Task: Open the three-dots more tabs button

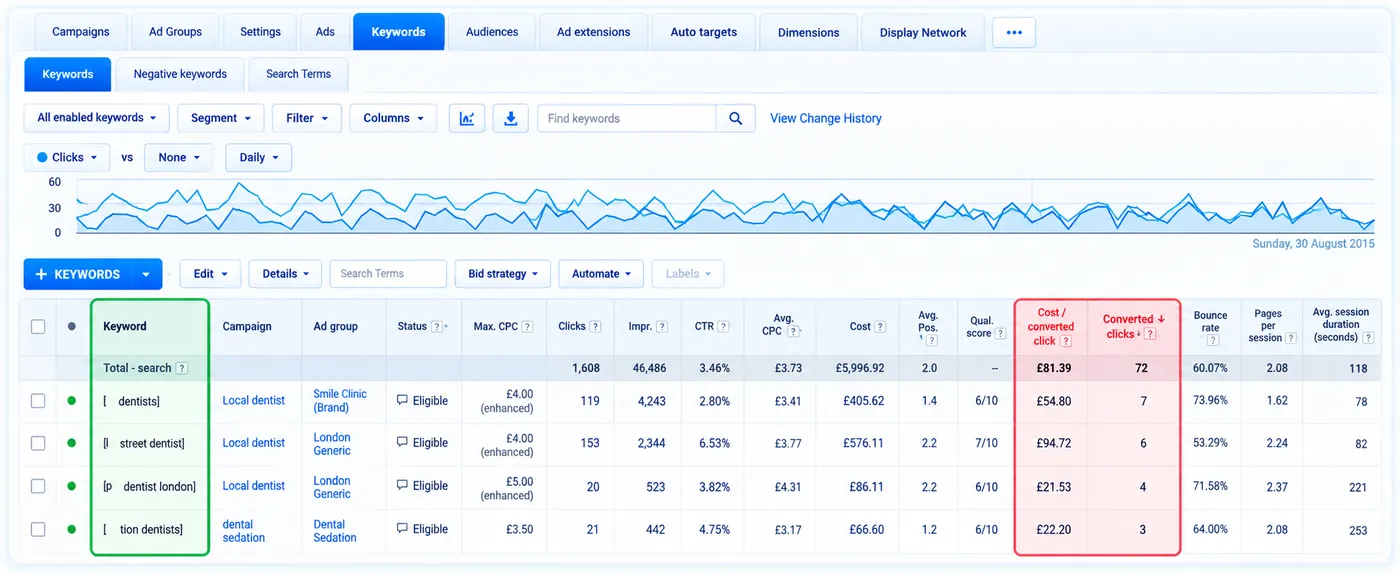Action: click(1014, 32)
